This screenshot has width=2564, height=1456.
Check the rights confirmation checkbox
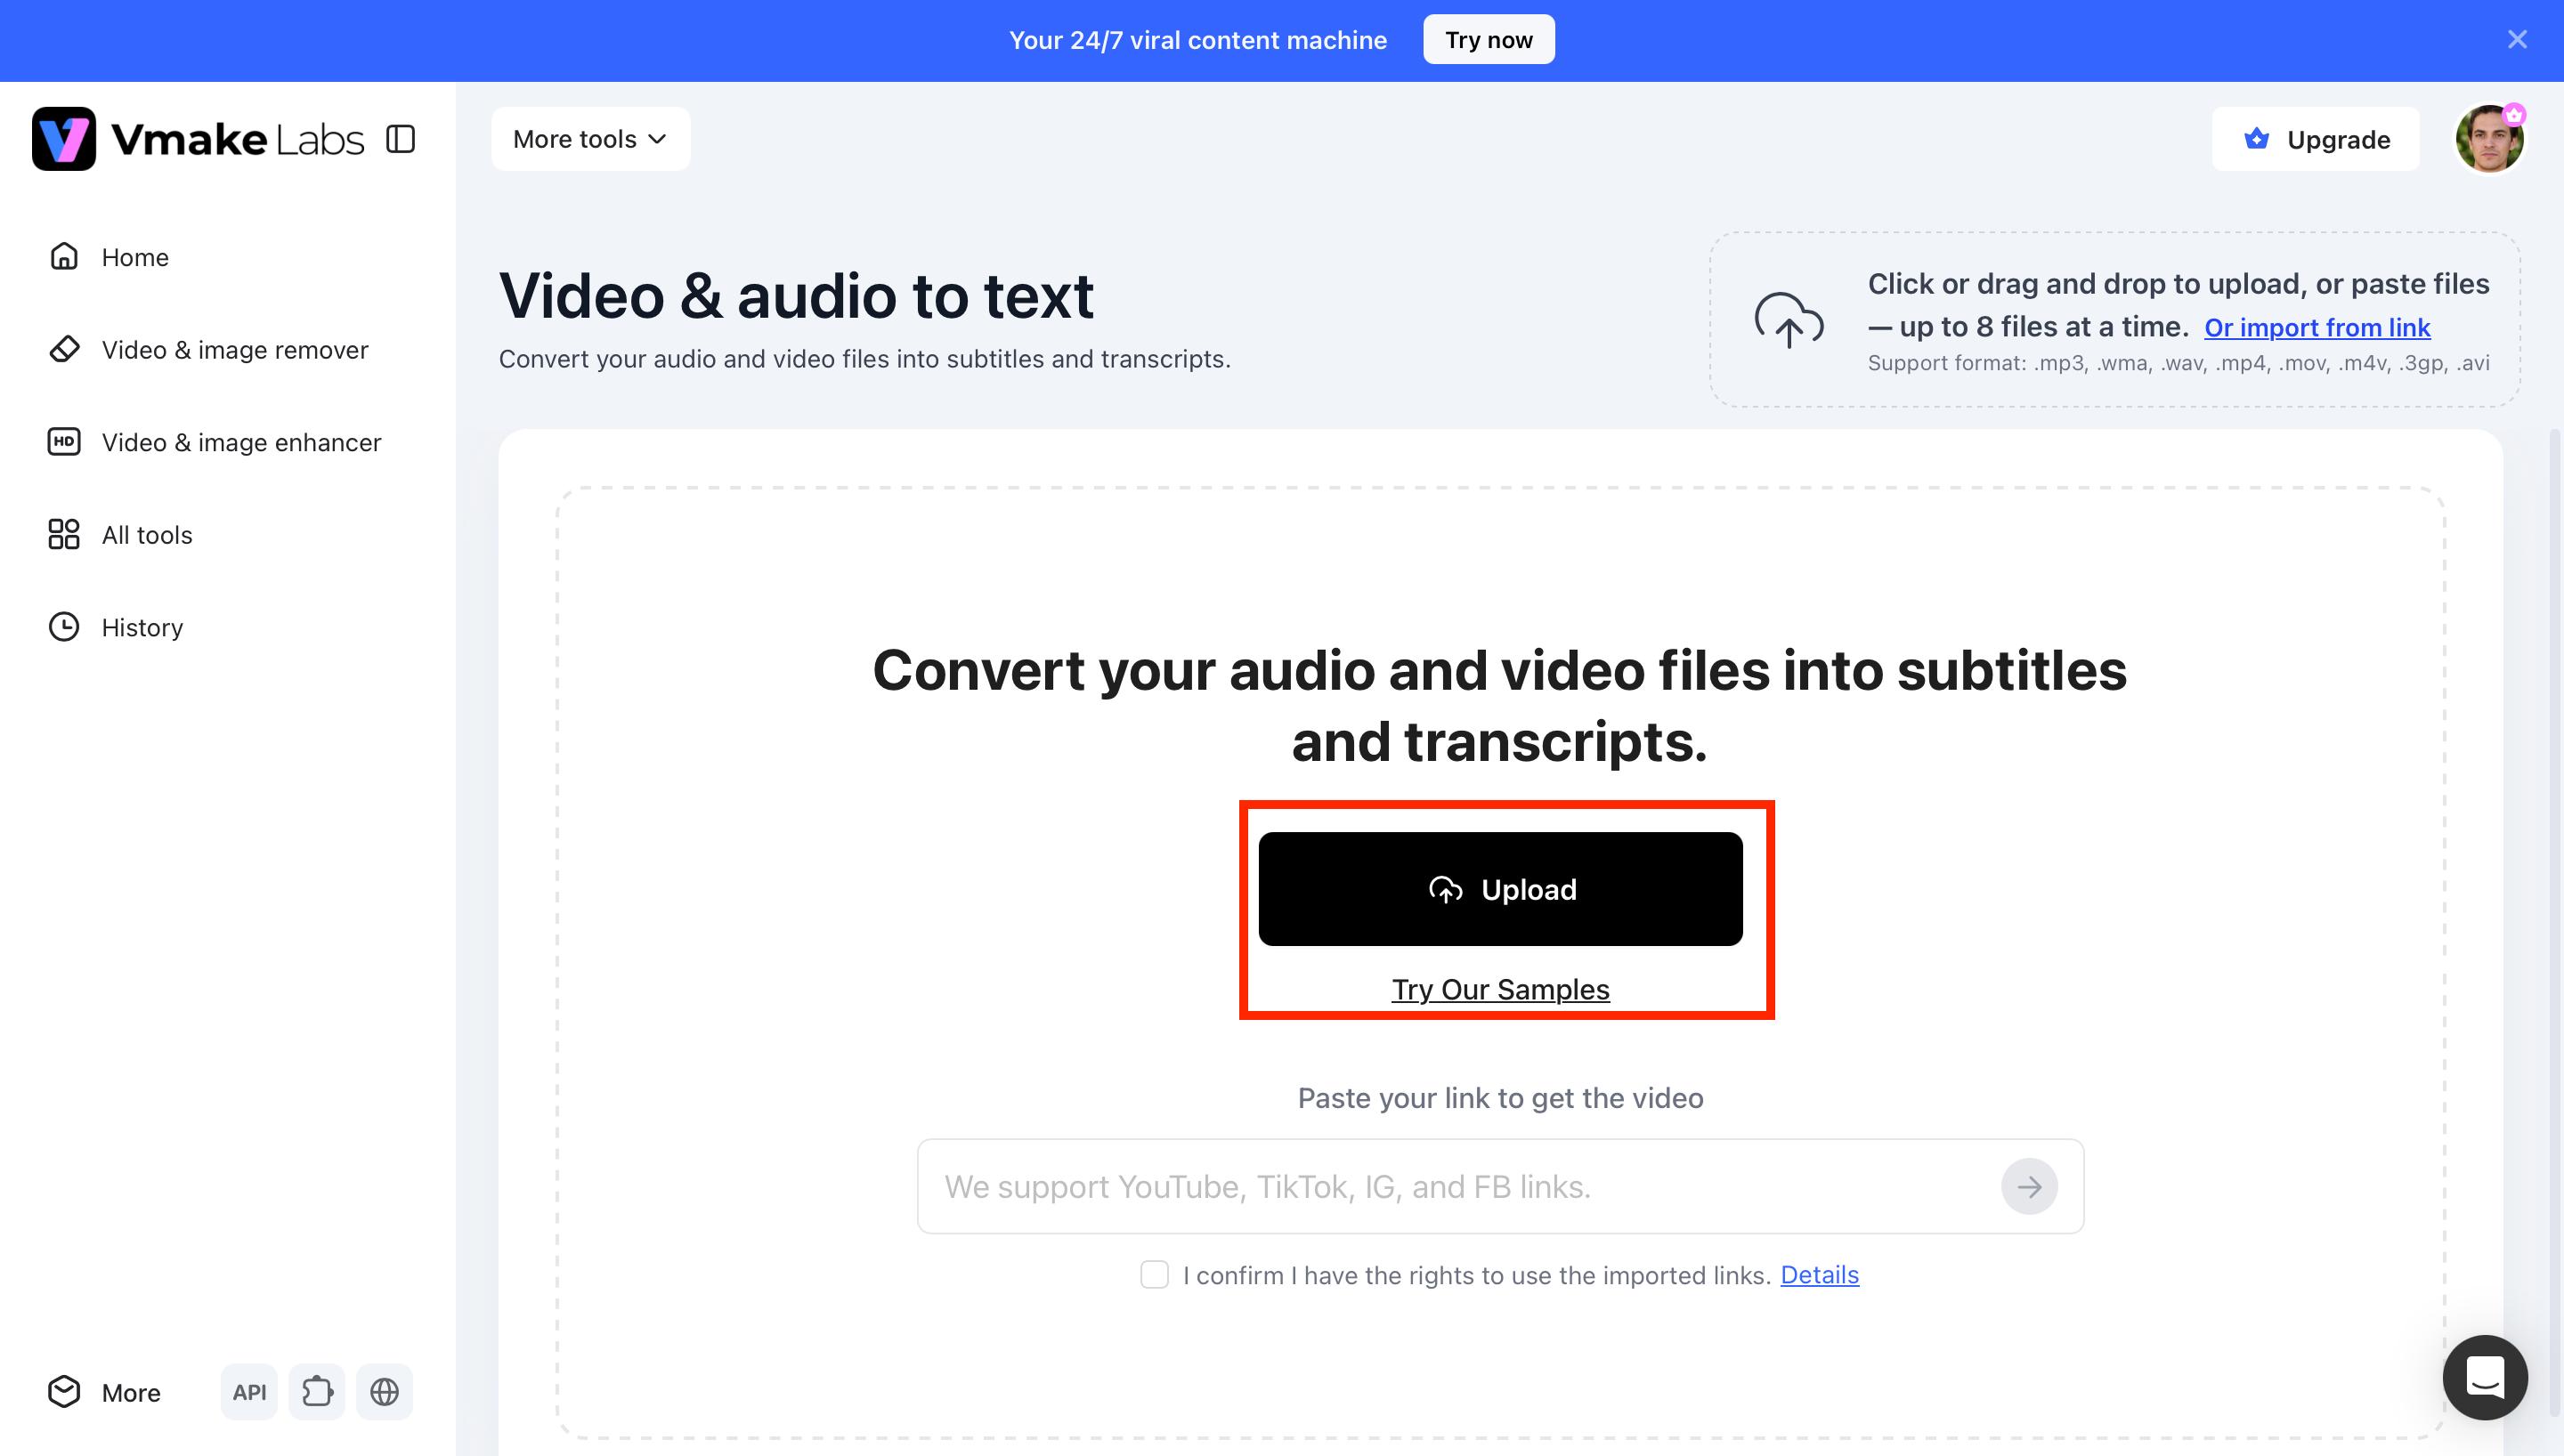coord(1154,1275)
